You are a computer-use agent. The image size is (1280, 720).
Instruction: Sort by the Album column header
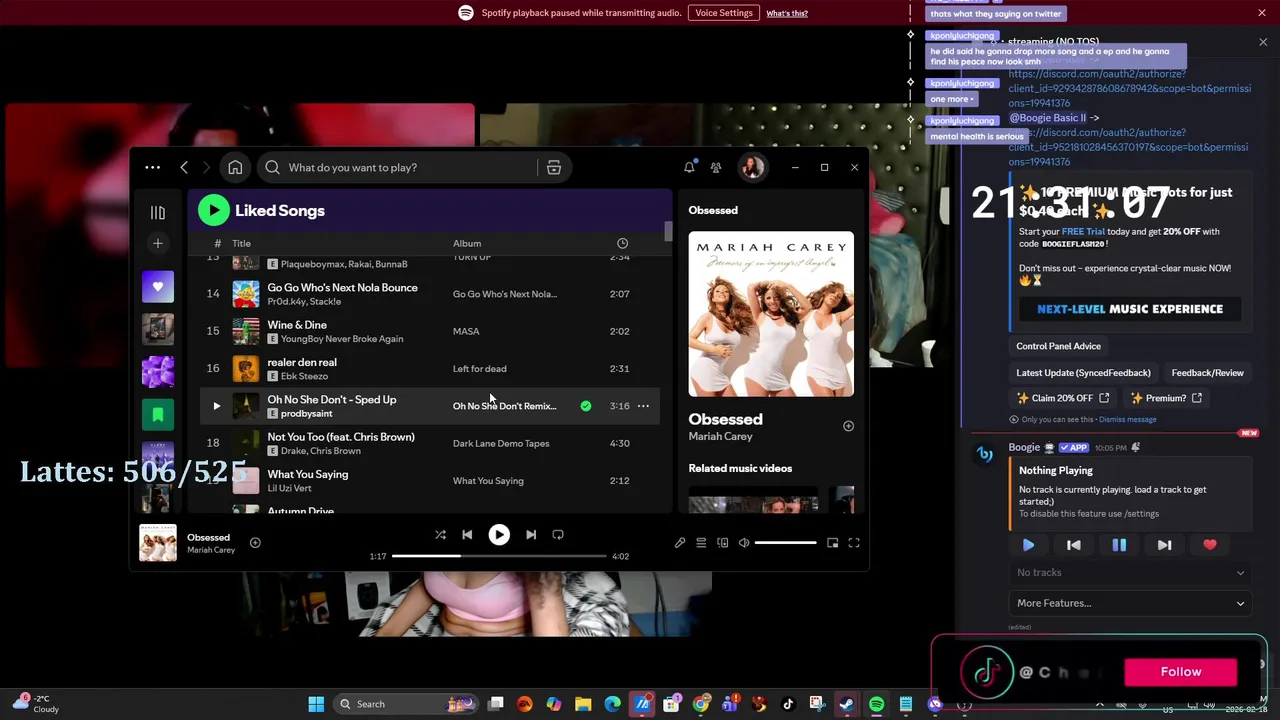(467, 243)
